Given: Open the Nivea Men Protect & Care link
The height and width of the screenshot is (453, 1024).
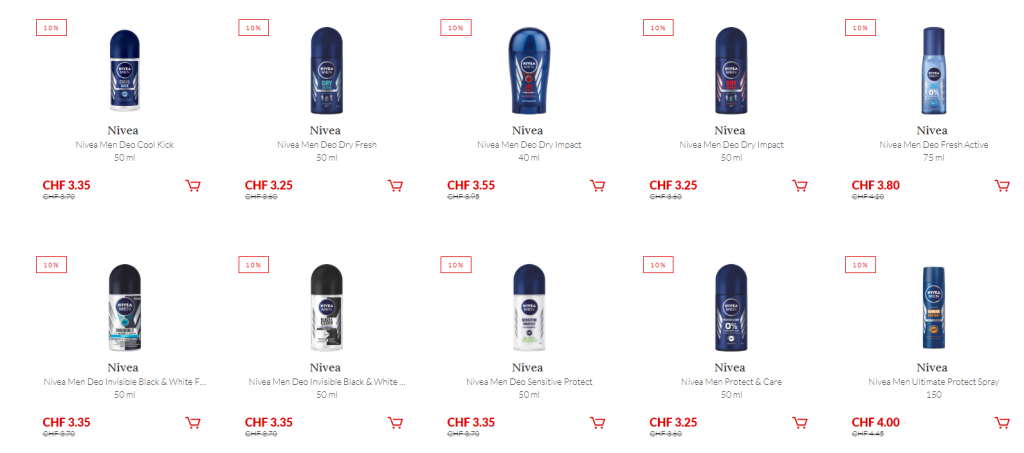Looking at the screenshot, I should 731,382.
